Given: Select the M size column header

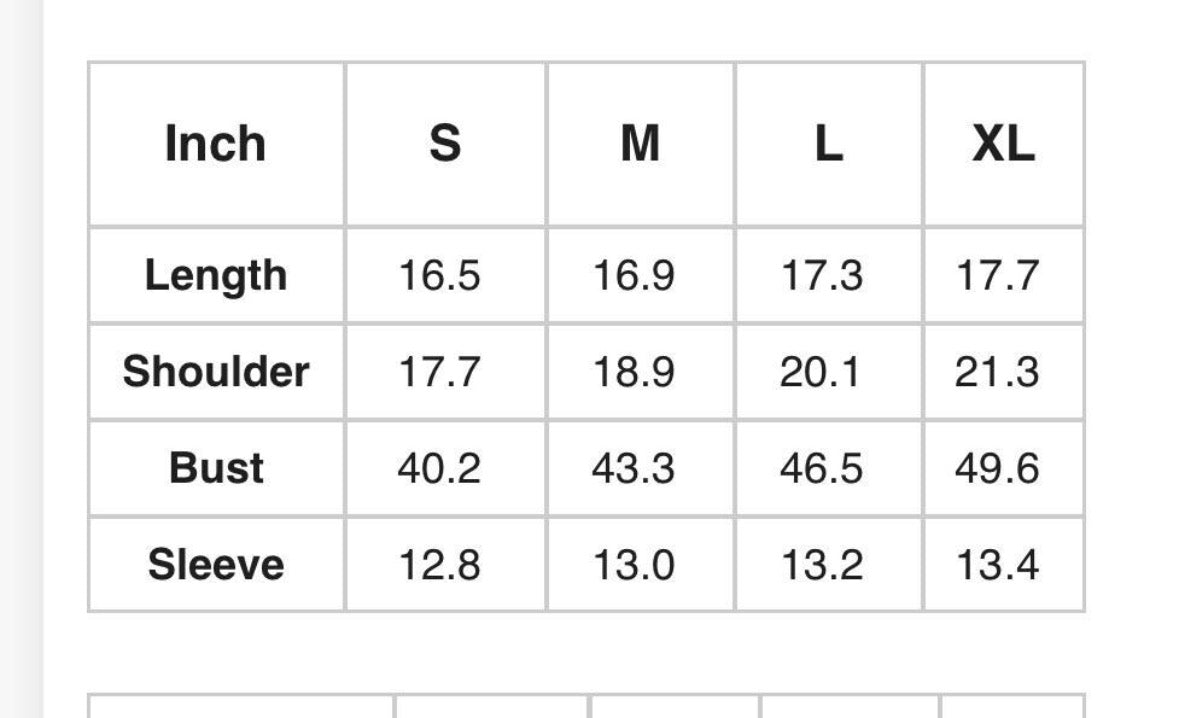Looking at the screenshot, I should (x=641, y=144).
